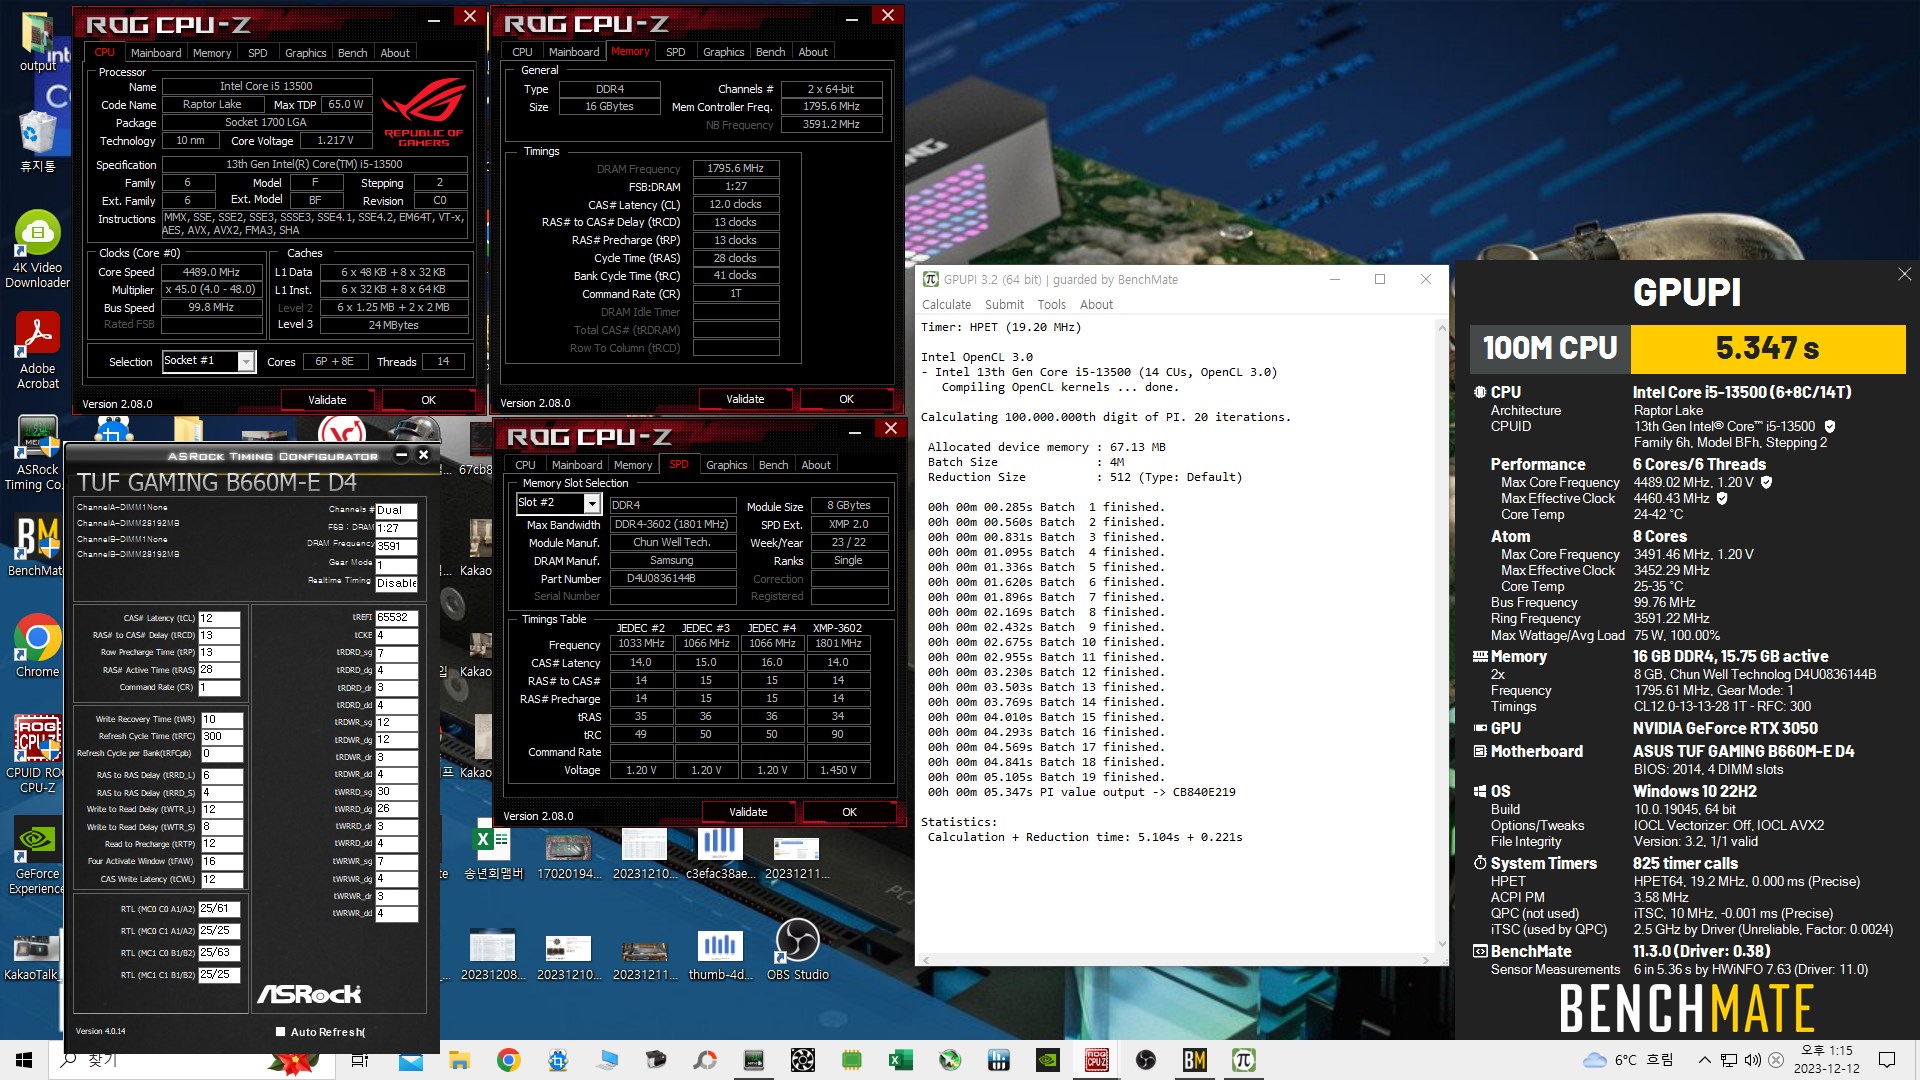1920x1080 pixels.
Task: Click the DRAM Frequency value 1795.6 MHz
Action: pos(735,169)
